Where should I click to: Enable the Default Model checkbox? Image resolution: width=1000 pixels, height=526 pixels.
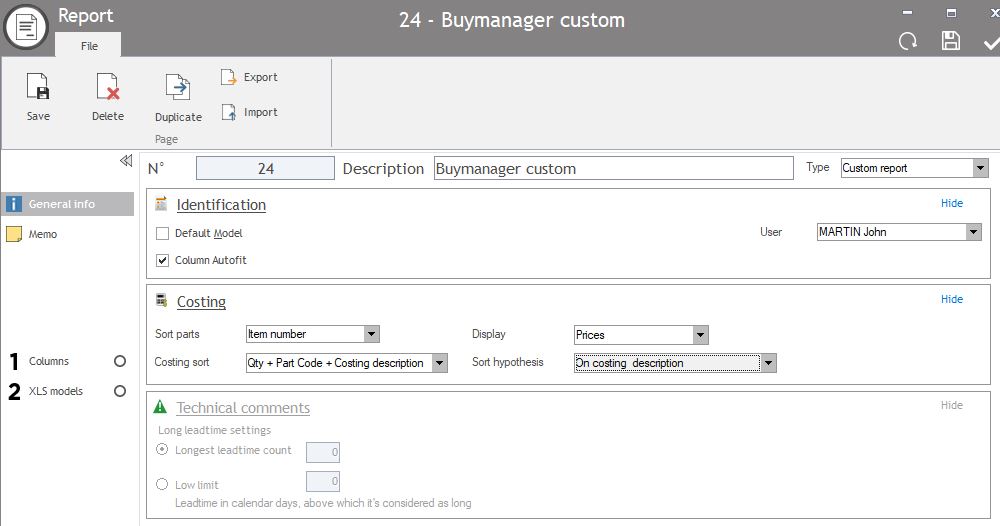tap(163, 233)
